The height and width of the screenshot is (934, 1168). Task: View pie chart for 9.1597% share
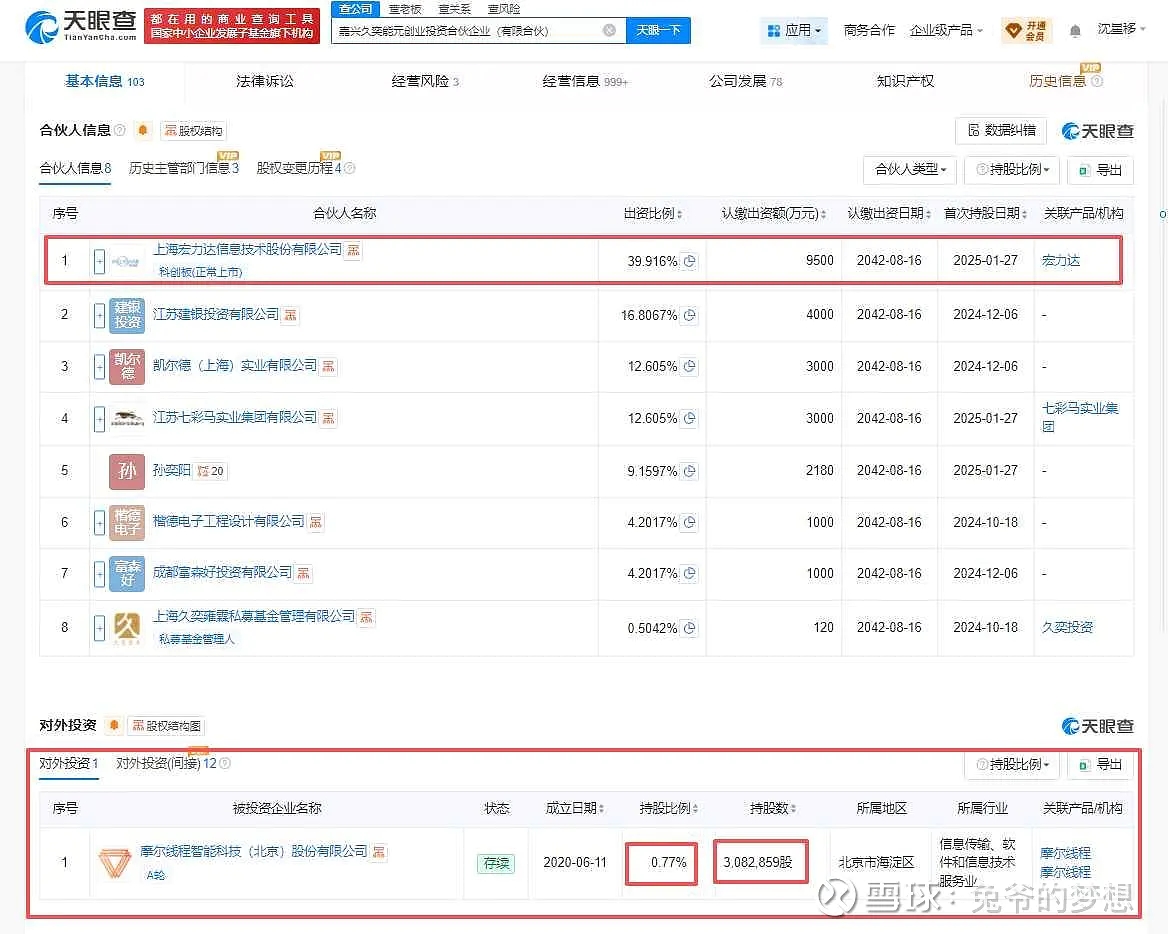click(690, 471)
